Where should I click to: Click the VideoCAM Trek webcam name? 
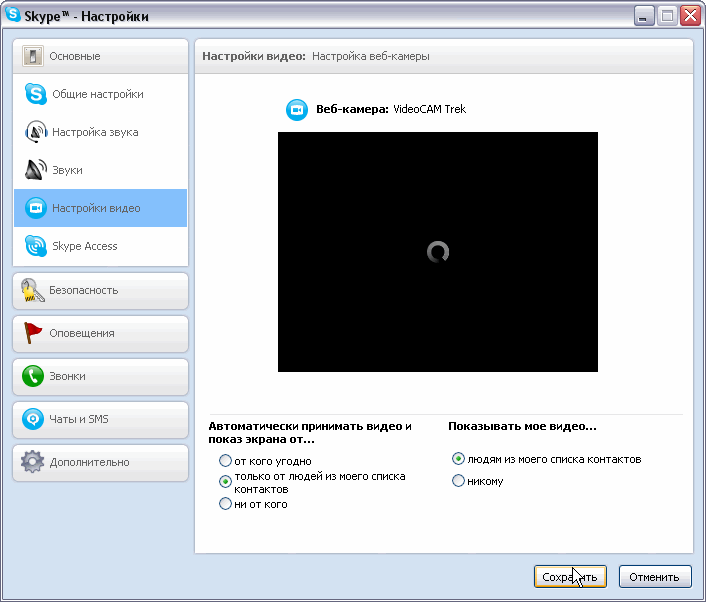pyautogui.click(x=430, y=109)
